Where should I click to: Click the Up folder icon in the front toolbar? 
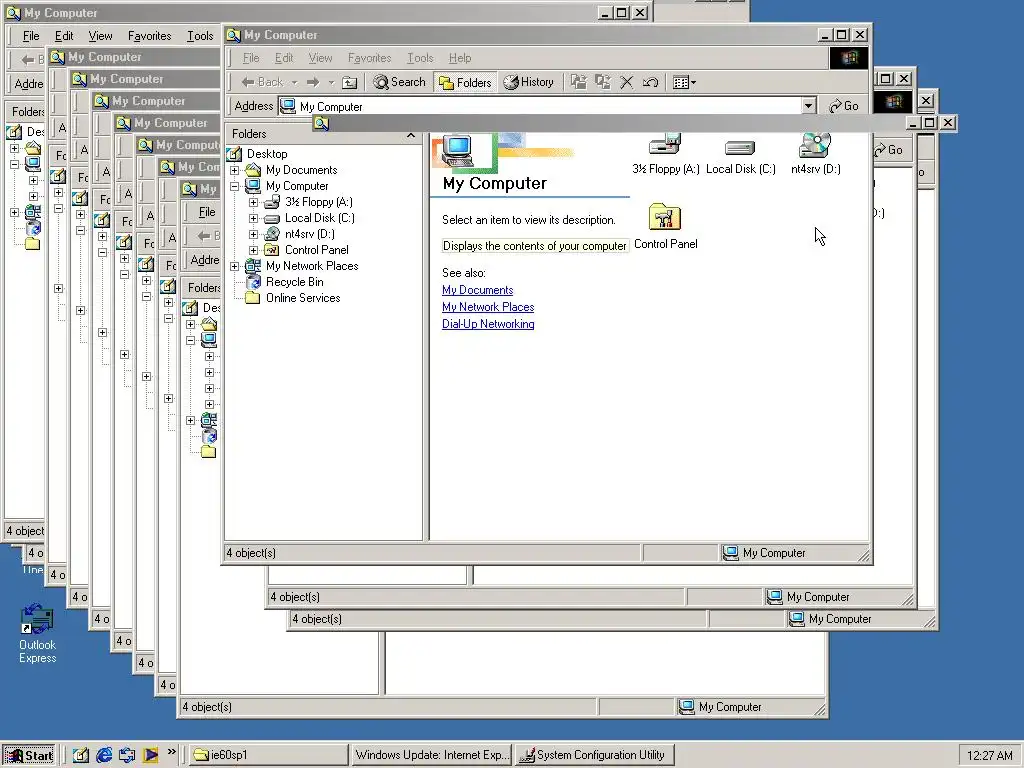(350, 82)
